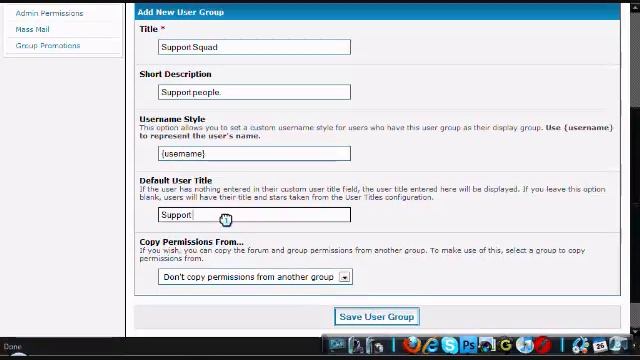The image size is (640, 360).
Task: Focus the Short Description field
Action: (x=254, y=92)
